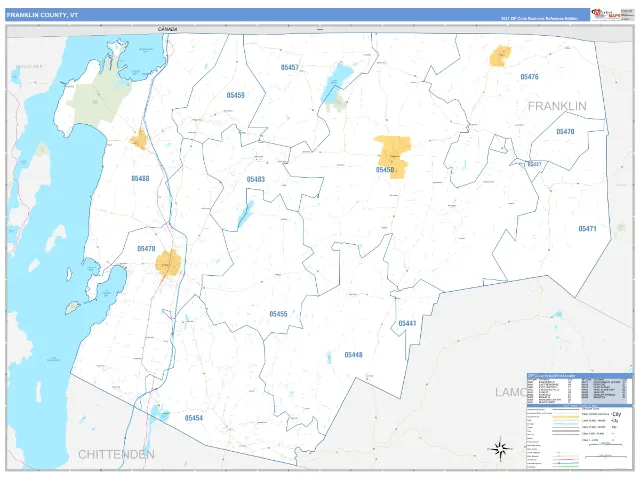Click ZIP code label 05471
Image resolution: width=640 pixels, height=480 pixels.
point(587,229)
